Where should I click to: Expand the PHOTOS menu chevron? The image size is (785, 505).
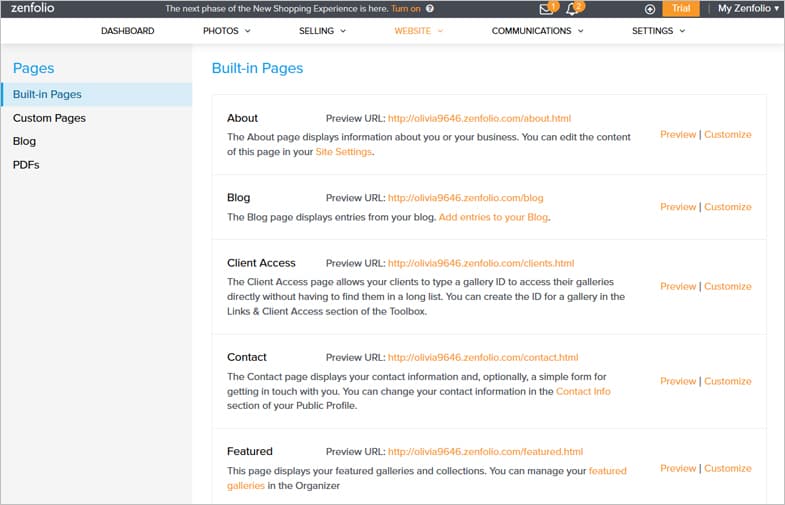[x=247, y=31]
